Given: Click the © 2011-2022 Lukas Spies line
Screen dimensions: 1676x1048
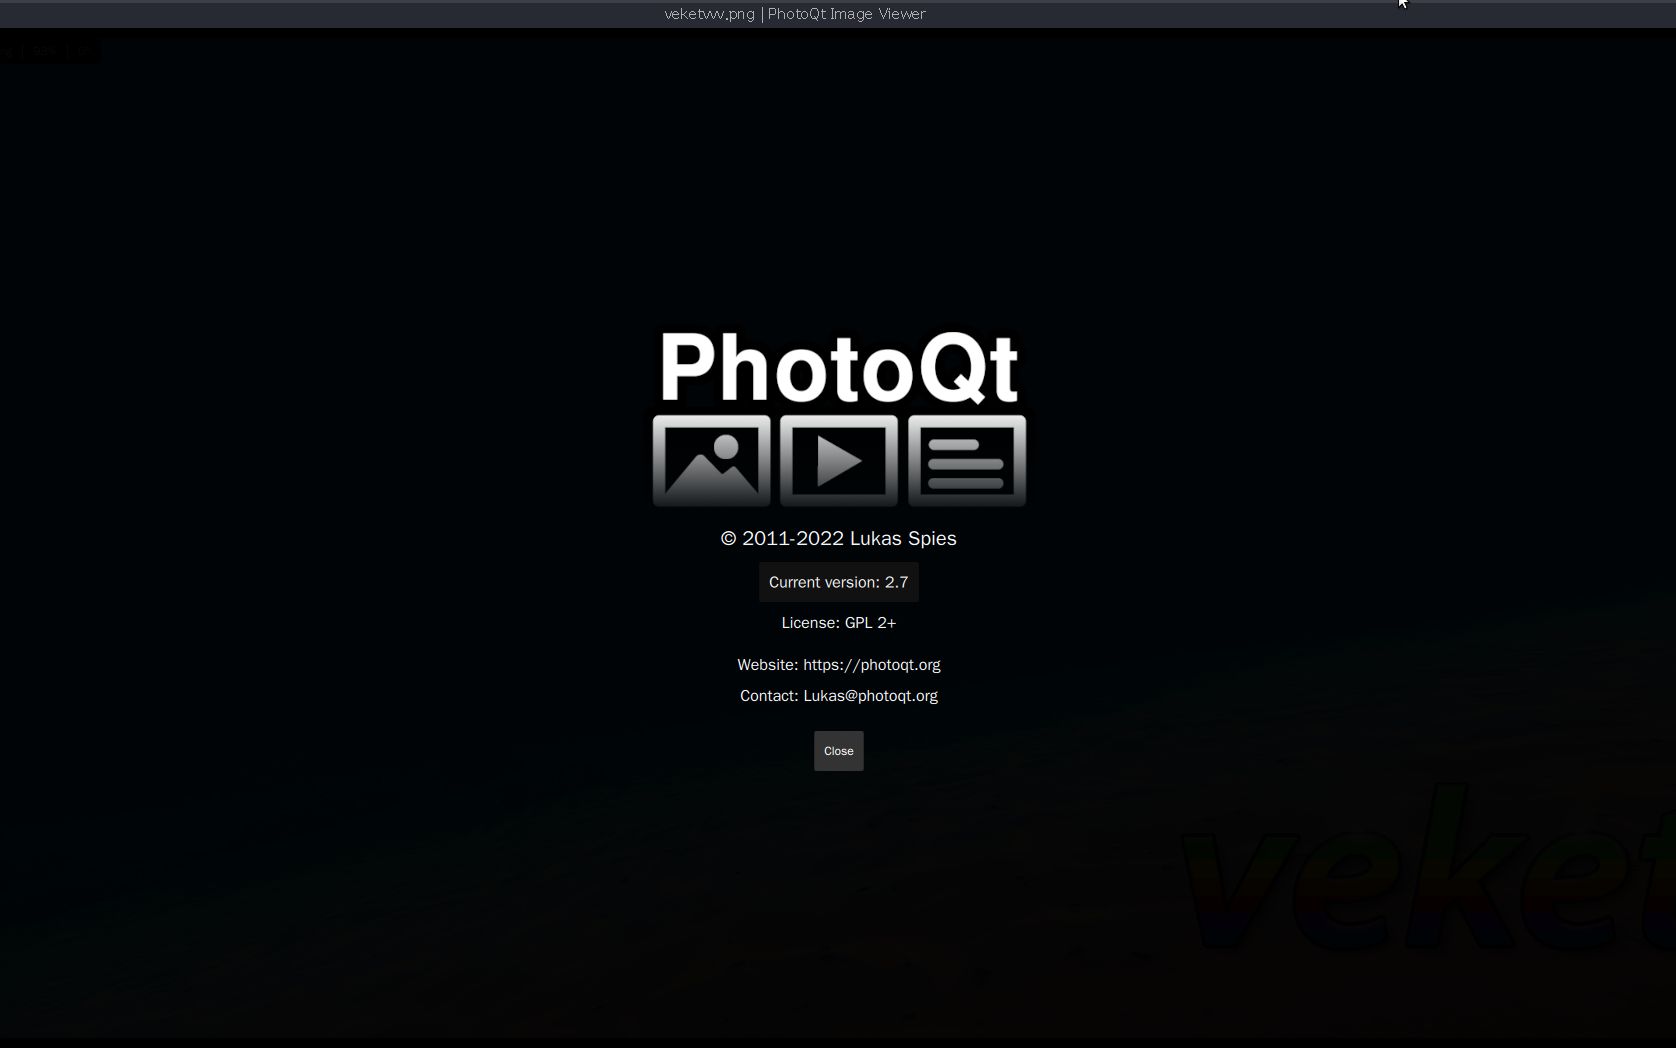Looking at the screenshot, I should [x=838, y=538].
